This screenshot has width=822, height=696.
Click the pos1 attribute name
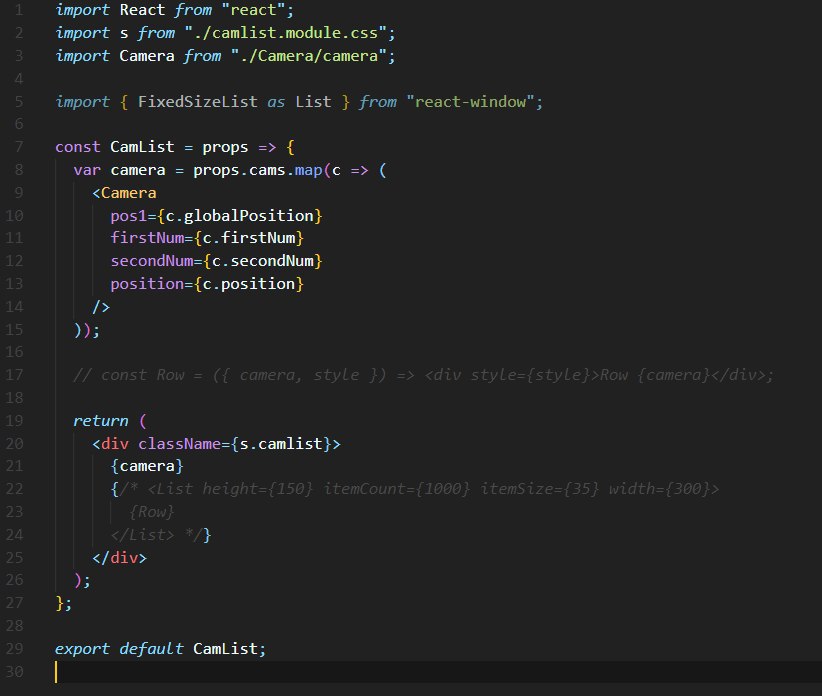pos(128,216)
